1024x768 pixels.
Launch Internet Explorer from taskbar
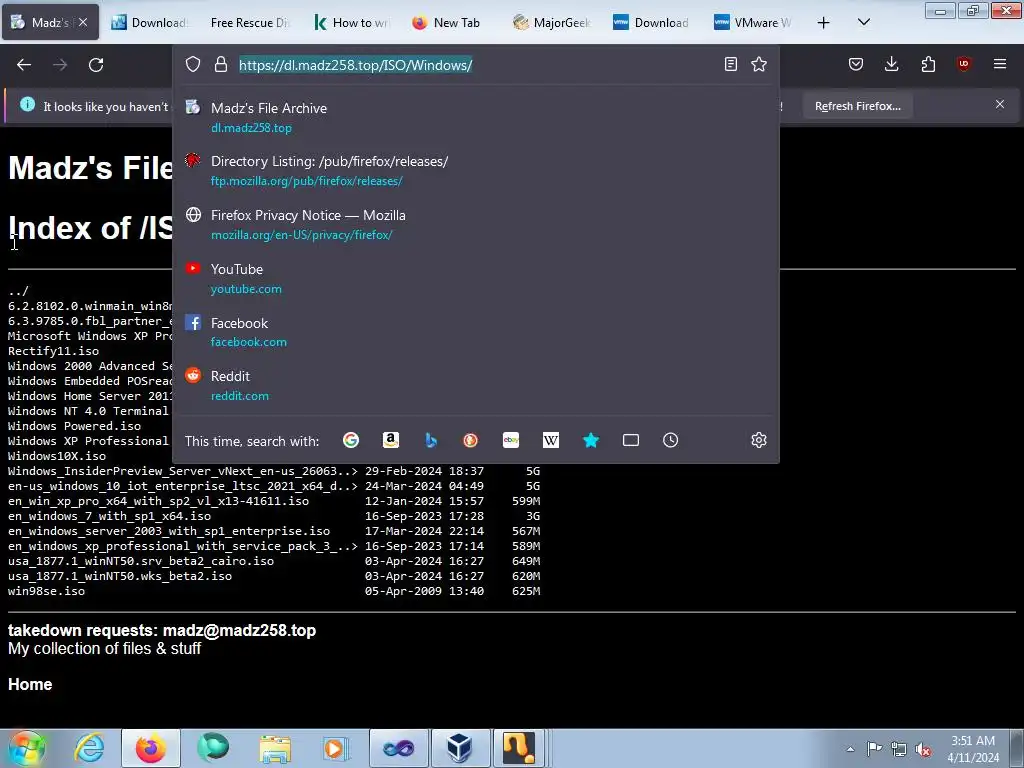(89, 748)
